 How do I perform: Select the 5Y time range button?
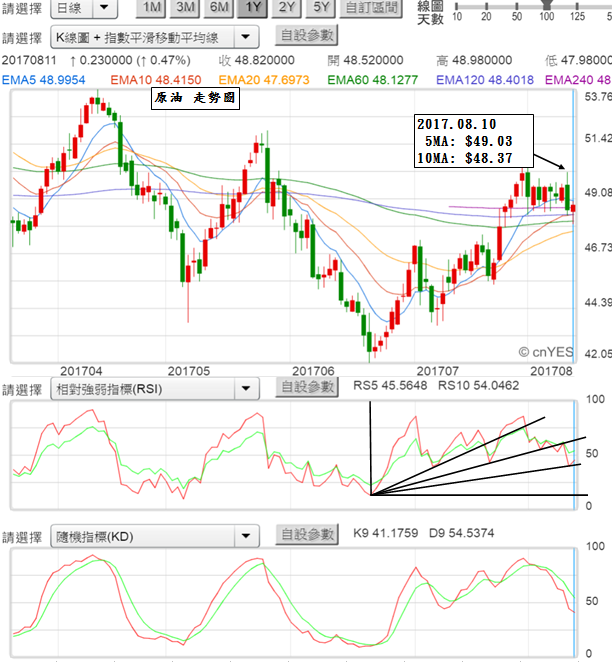[321, 8]
